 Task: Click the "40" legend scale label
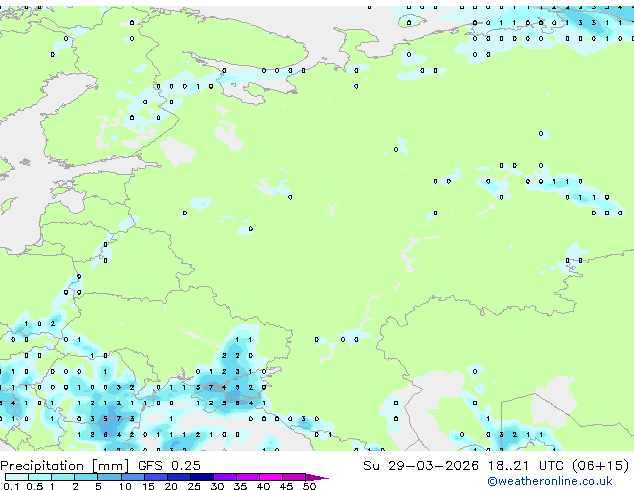[263, 486]
